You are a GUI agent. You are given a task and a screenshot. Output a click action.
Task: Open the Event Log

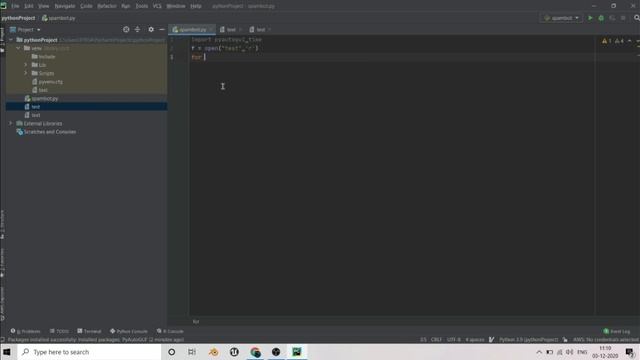tap(617, 331)
